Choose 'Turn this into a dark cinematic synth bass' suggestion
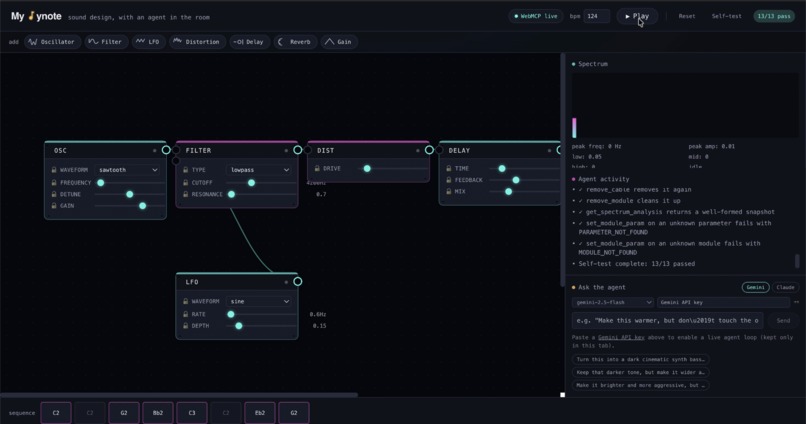This screenshot has height=424, width=806. tap(640, 359)
